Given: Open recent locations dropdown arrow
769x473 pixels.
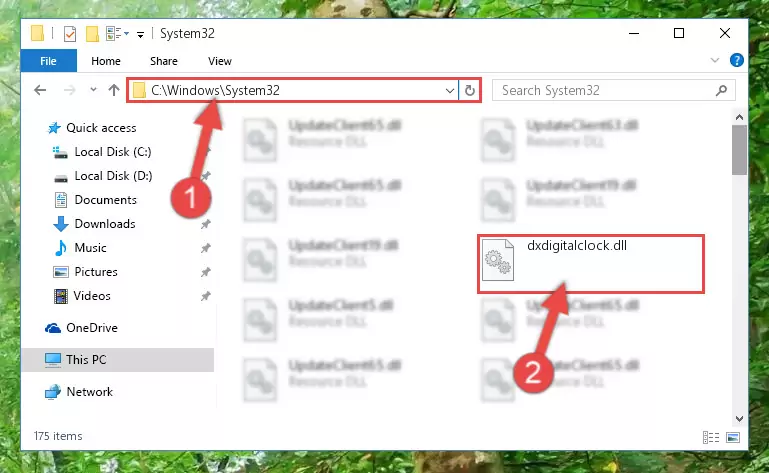Looking at the screenshot, I should point(93,90).
